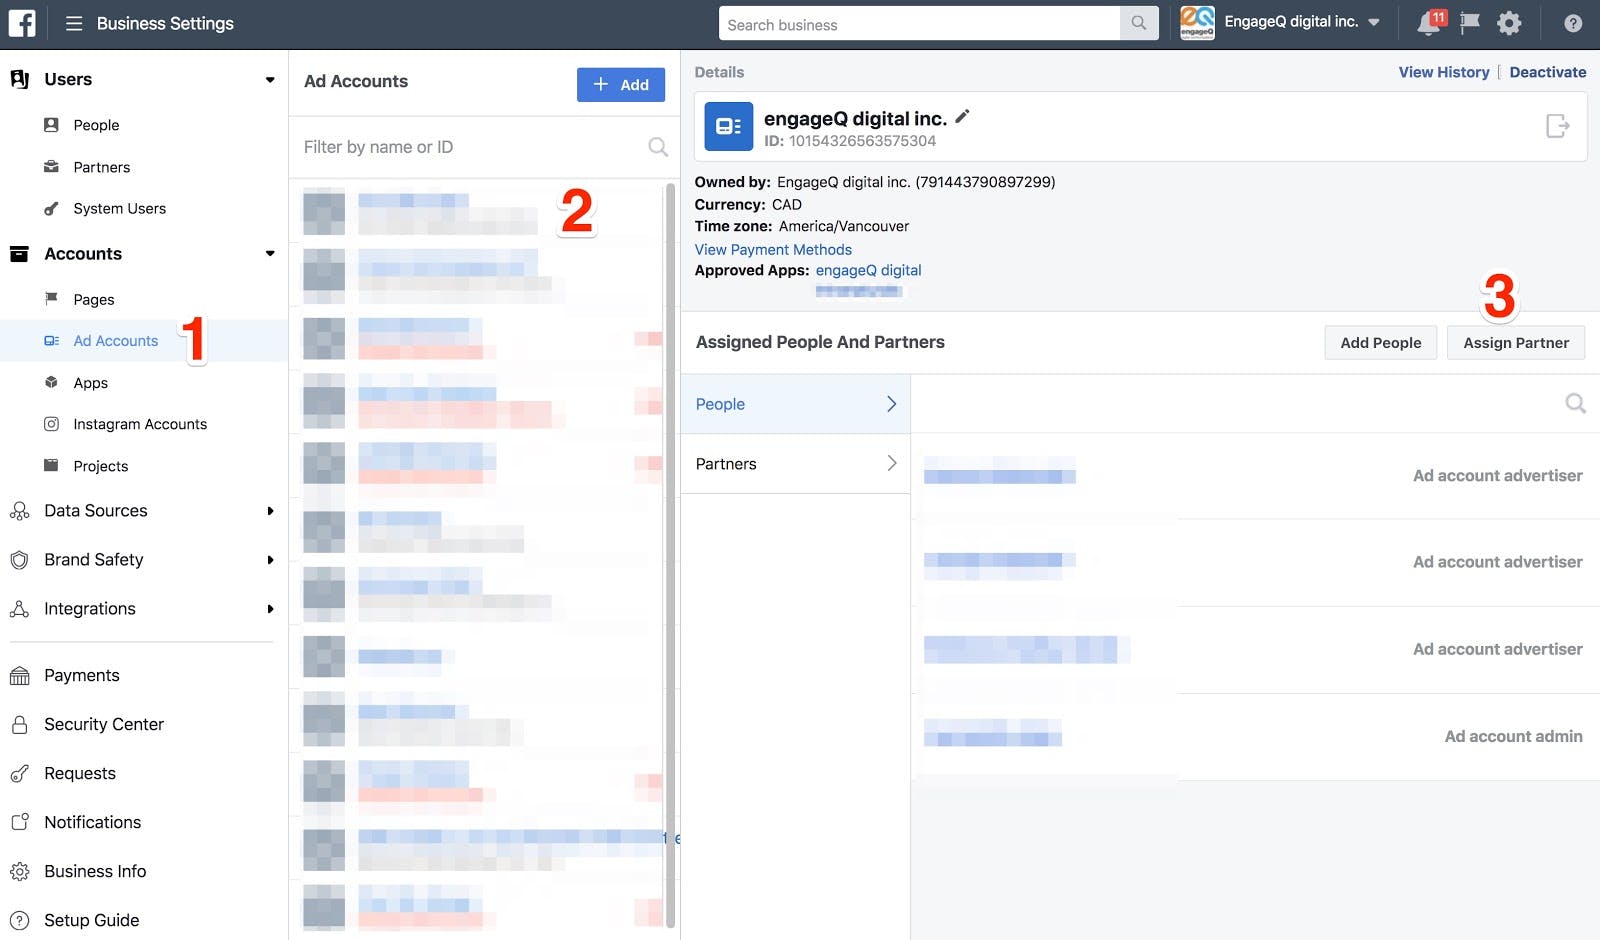This screenshot has height=940, width=1600.
Task: Click the Brand Safety shield icon
Action: [19, 560]
